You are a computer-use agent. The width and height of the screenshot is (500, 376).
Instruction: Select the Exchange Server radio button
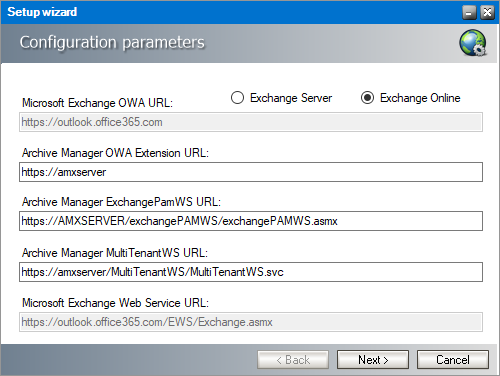coord(237,98)
